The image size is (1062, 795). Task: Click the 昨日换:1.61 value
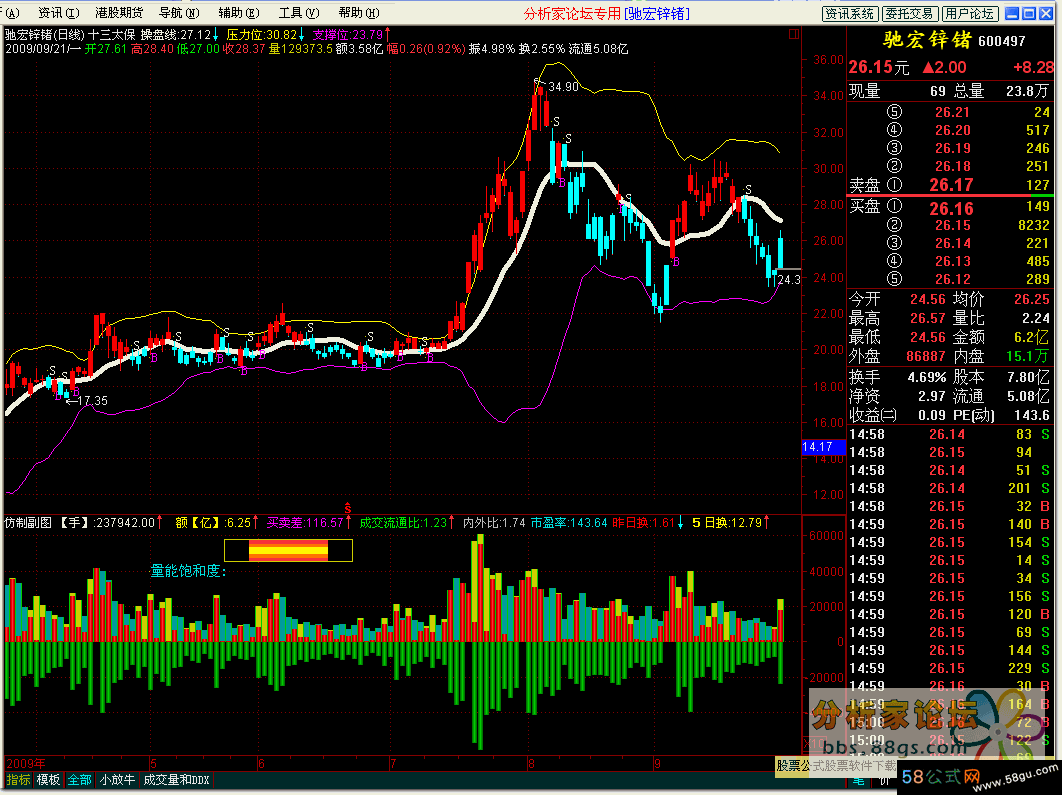(x=647, y=523)
